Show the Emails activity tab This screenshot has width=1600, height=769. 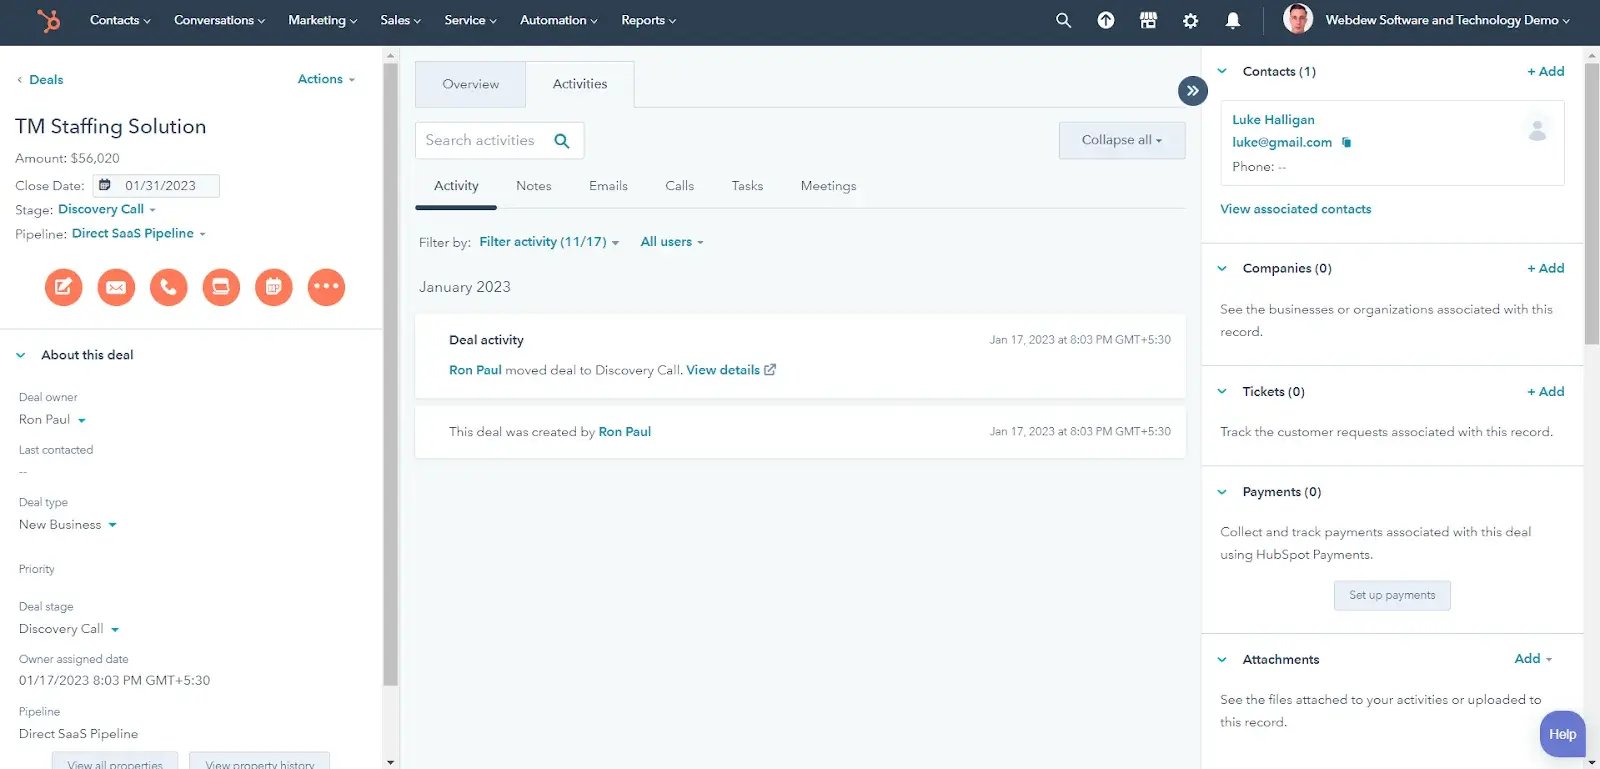[x=608, y=186]
